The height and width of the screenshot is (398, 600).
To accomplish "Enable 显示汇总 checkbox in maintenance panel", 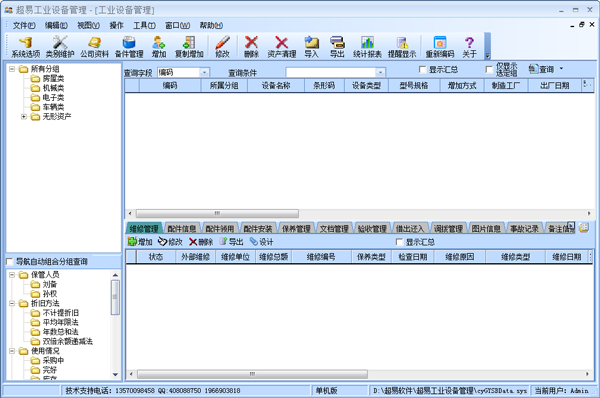I will [x=399, y=242].
